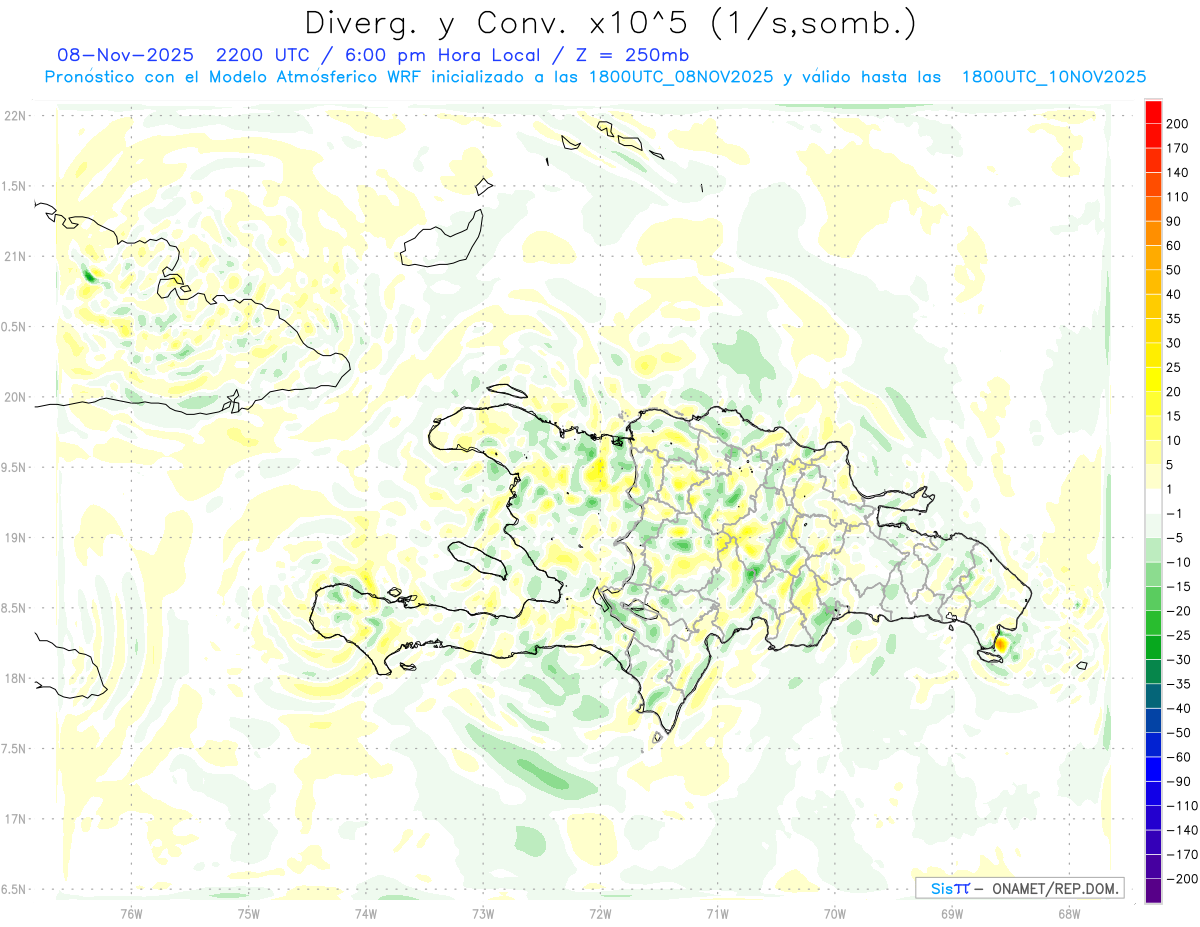Click latitude label "21N"
The width and height of the screenshot is (1200, 927).
click(x=15, y=256)
